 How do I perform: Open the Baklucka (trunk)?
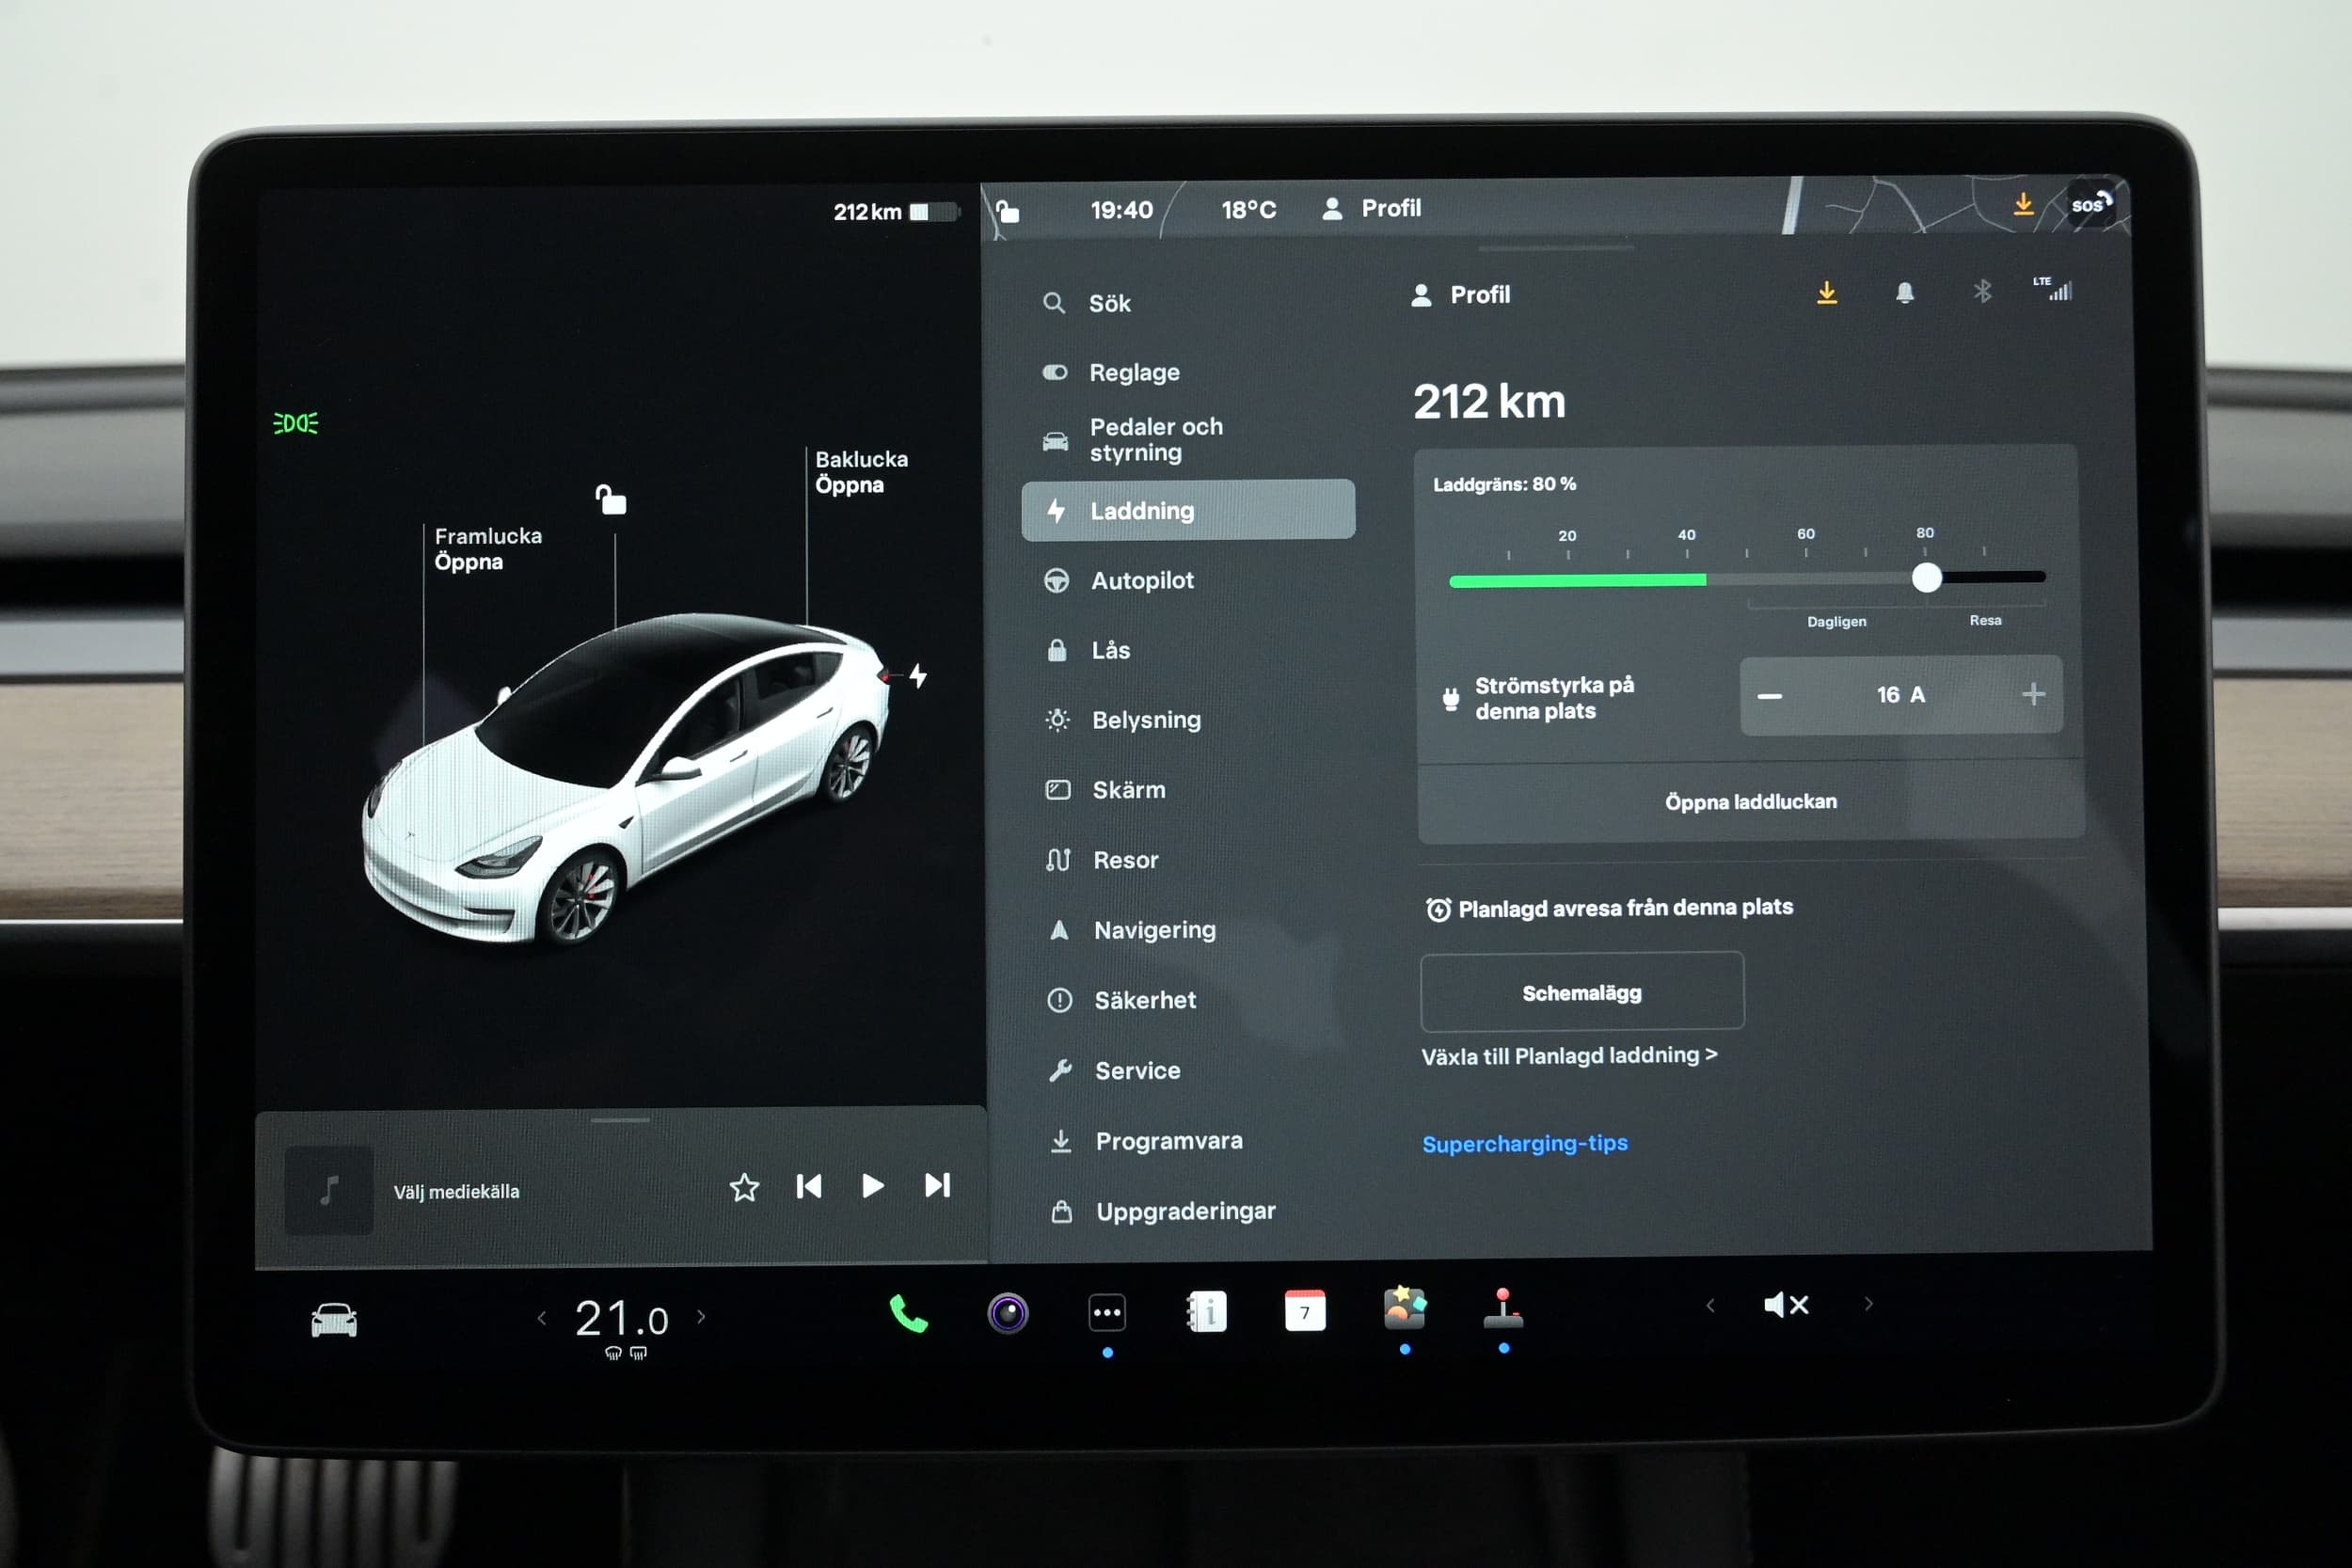click(x=861, y=472)
